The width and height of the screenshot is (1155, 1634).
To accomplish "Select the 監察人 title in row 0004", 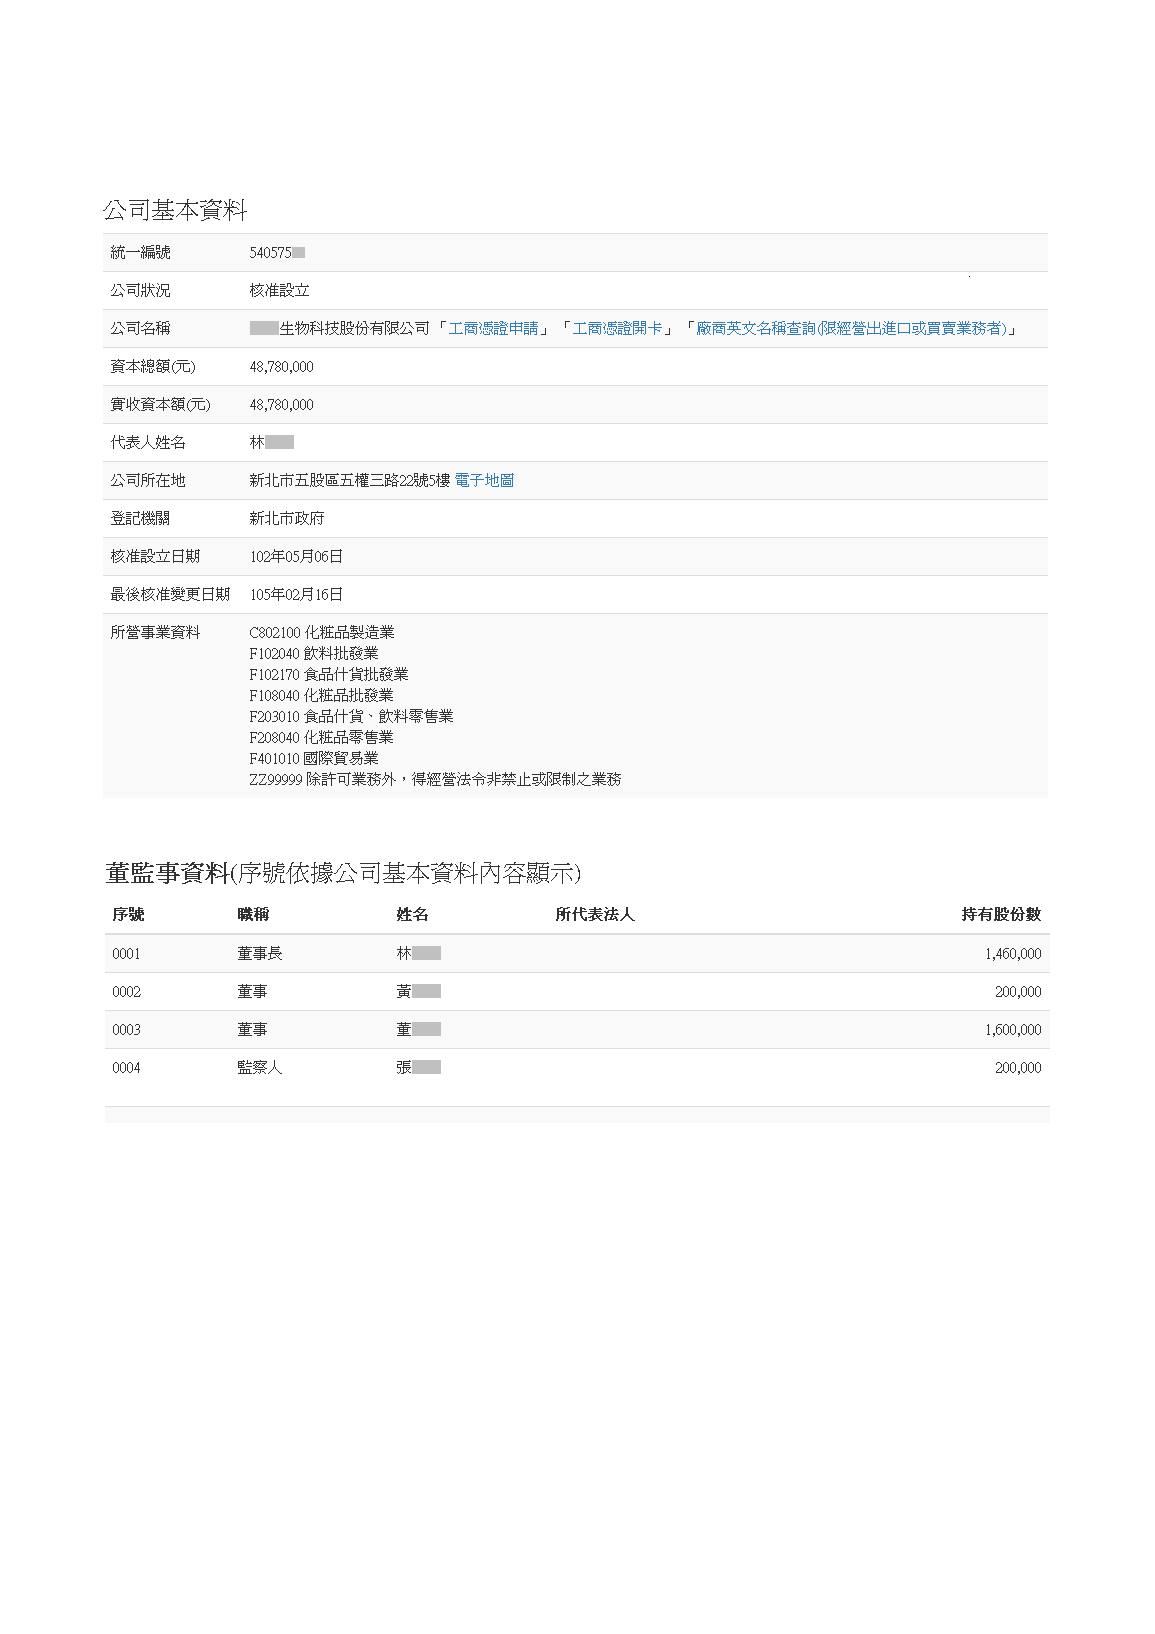I will [x=259, y=1068].
